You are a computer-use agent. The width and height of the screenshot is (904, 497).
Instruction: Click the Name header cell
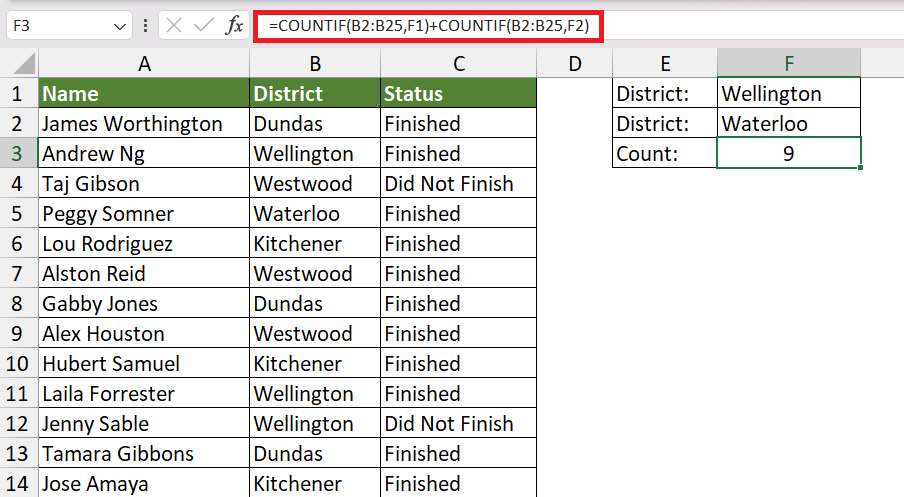coord(144,93)
